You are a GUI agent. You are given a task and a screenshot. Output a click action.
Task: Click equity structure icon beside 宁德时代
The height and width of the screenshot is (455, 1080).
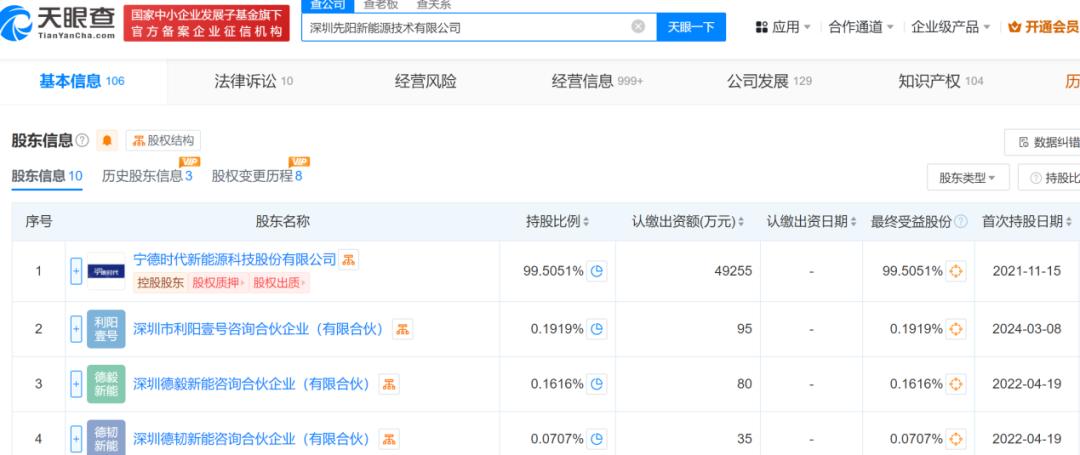click(x=349, y=260)
